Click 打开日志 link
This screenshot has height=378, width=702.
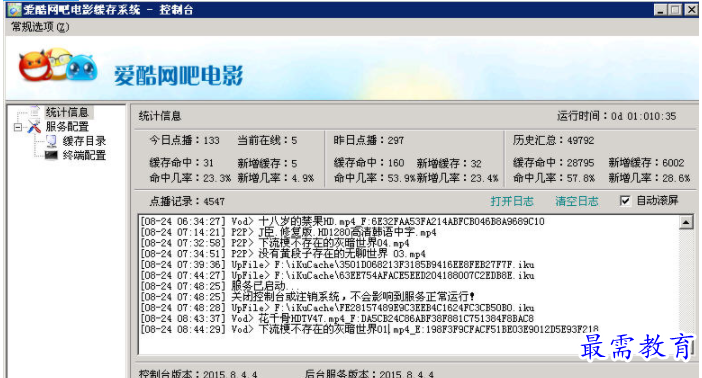pyautogui.click(x=512, y=201)
